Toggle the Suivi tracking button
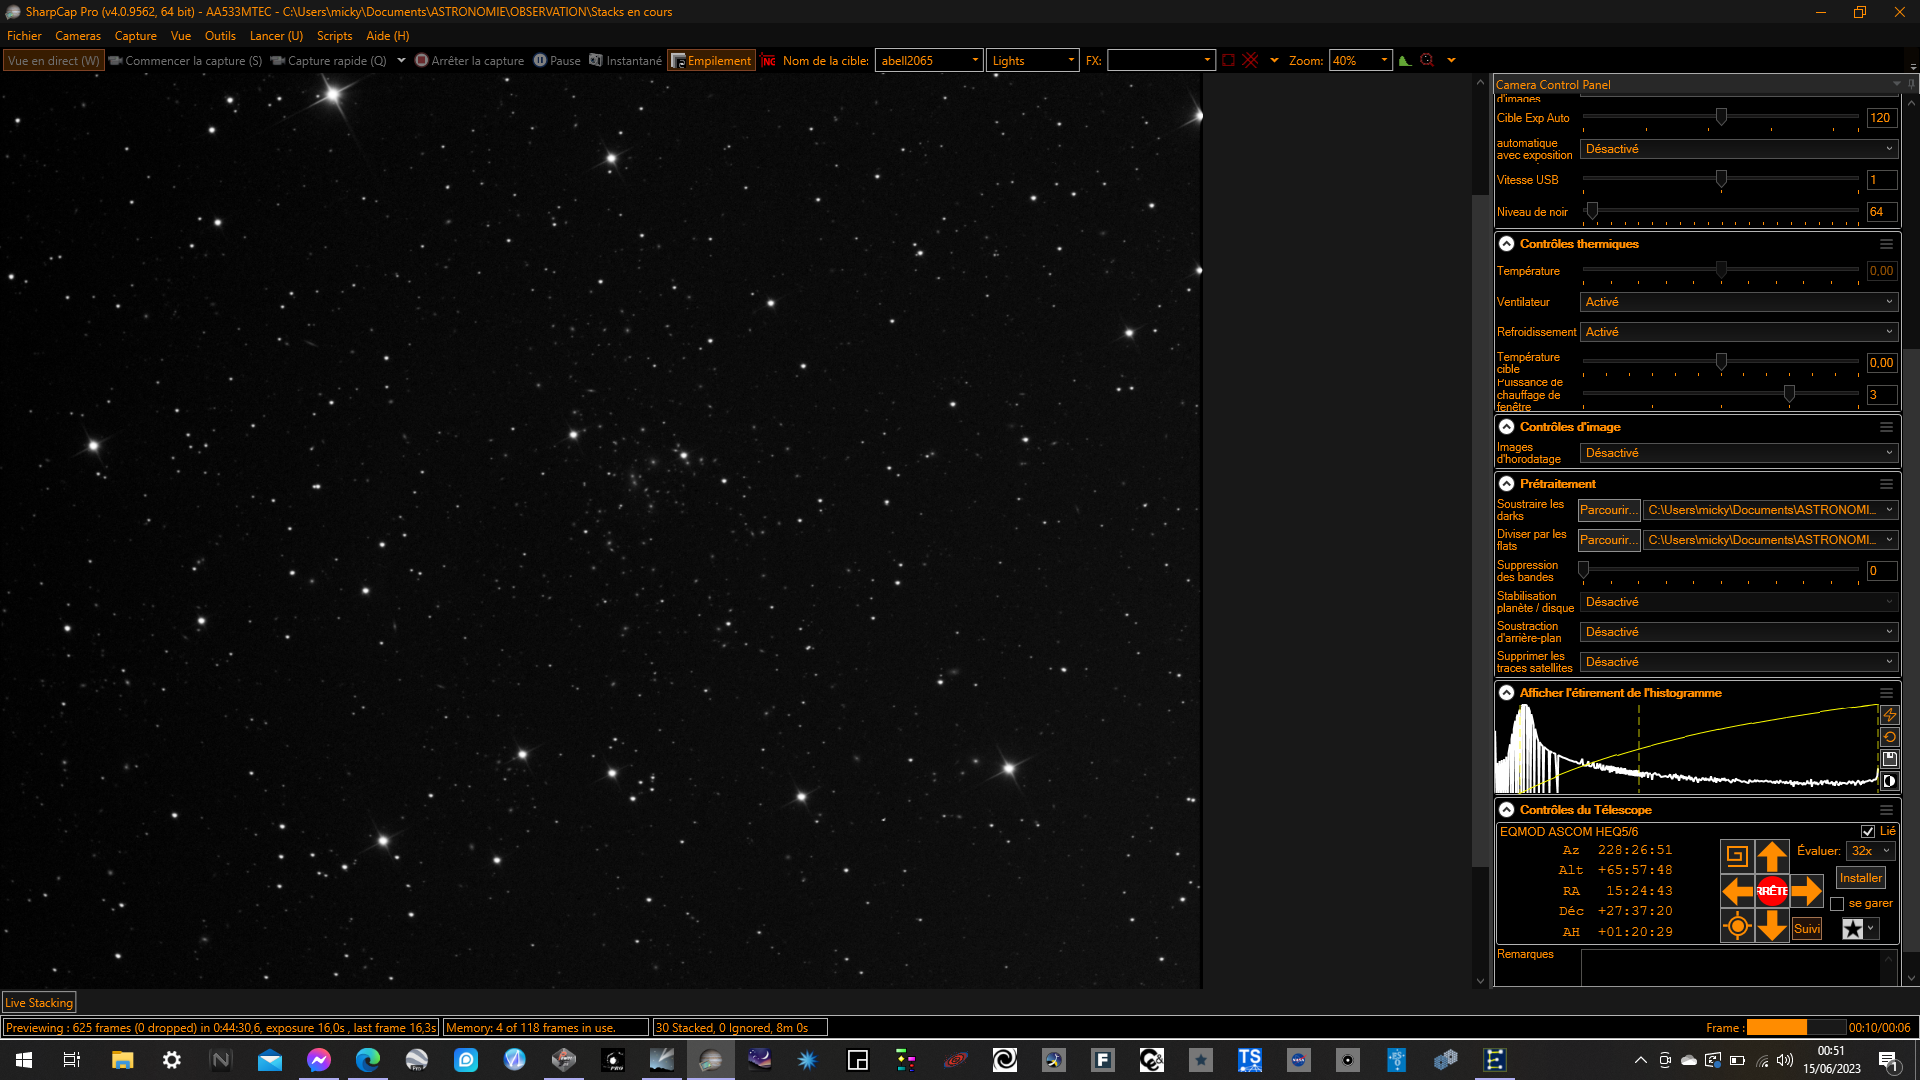Image resolution: width=1920 pixels, height=1080 pixels. (1806, 929)
